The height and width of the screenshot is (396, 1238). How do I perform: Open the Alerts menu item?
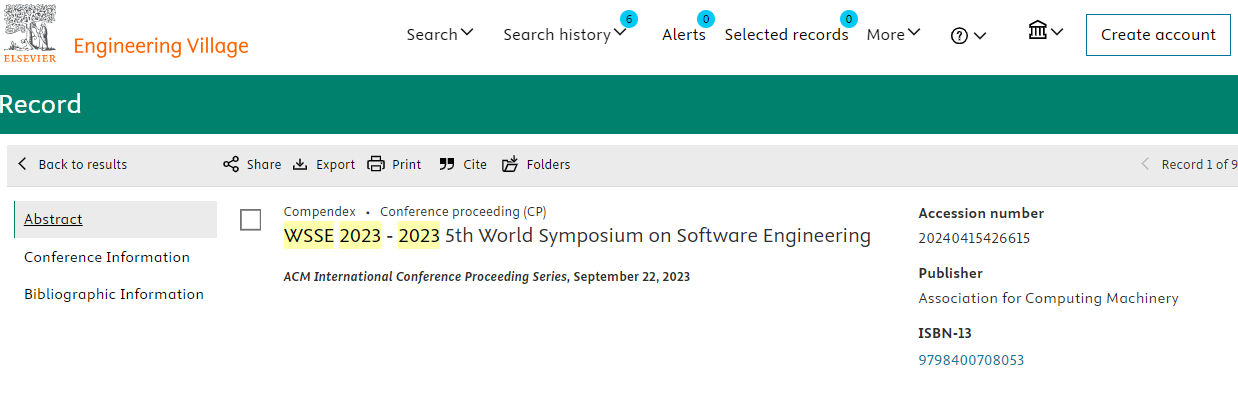coord(684,34)
